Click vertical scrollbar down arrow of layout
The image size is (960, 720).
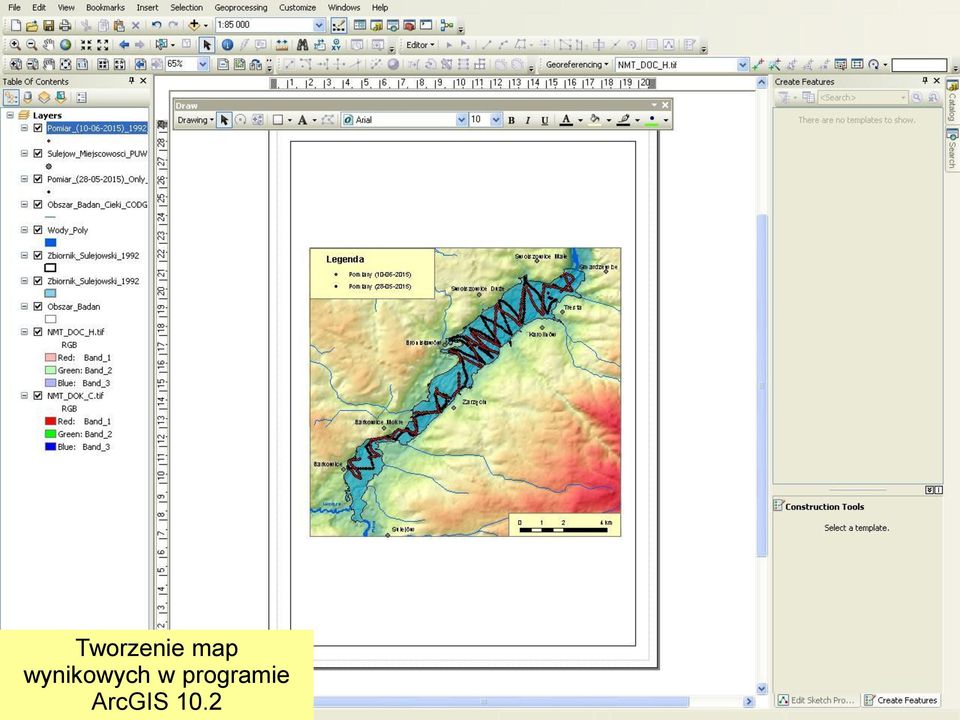(762, 688)
